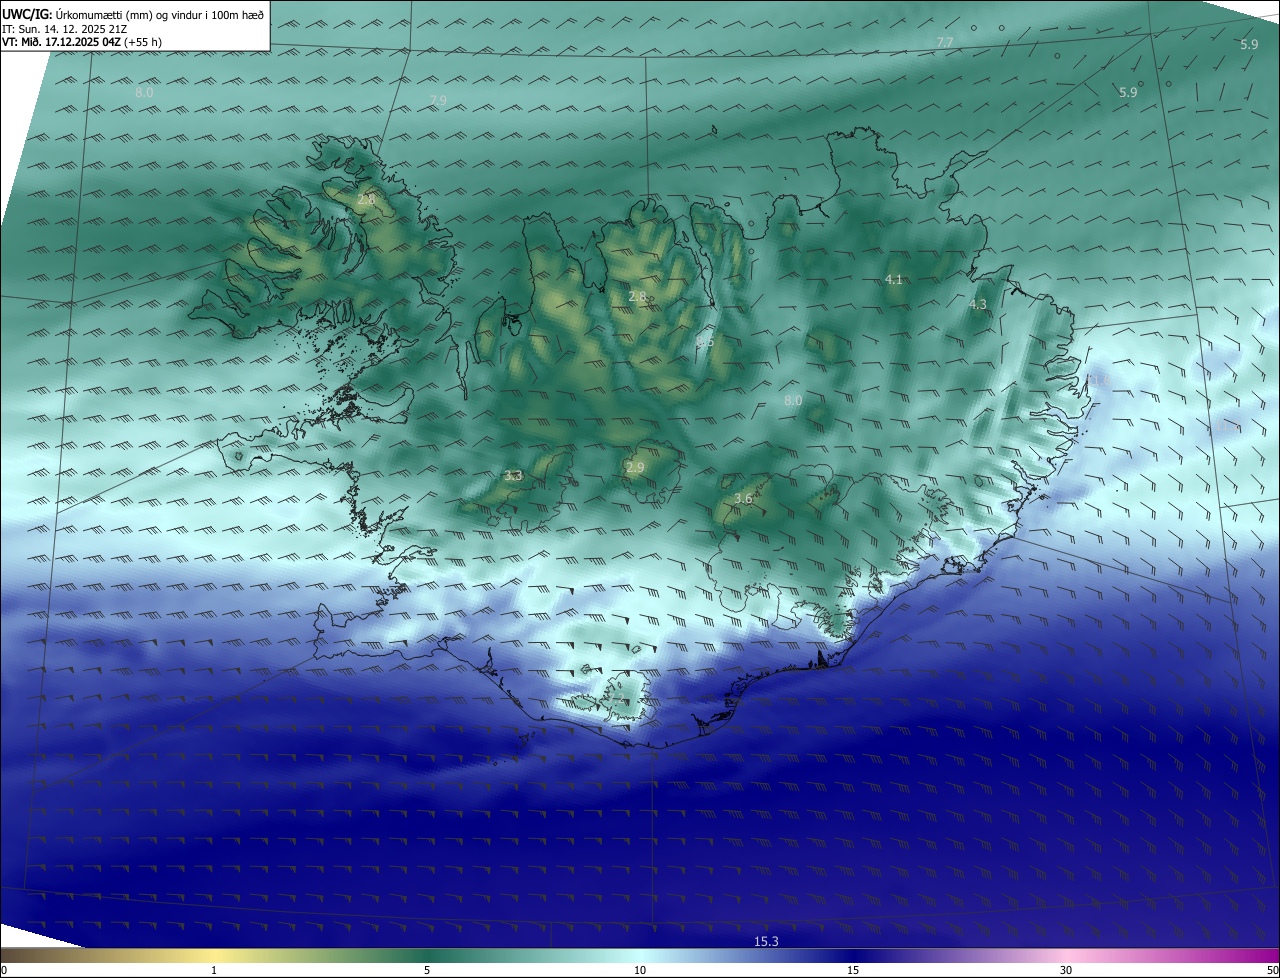
Task: Click the '30' tick label on color scale
Action: [x=1066, y=970]
